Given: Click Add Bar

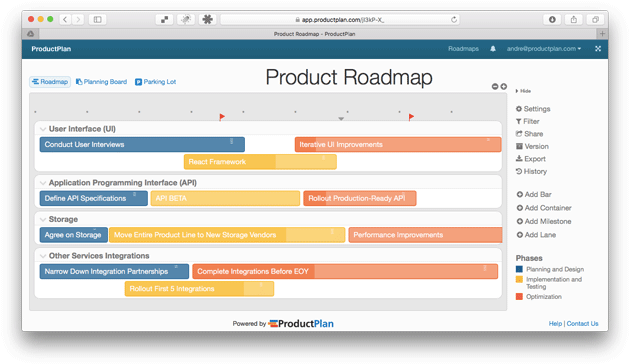Looking at the screenshot, I should (534, 194).
